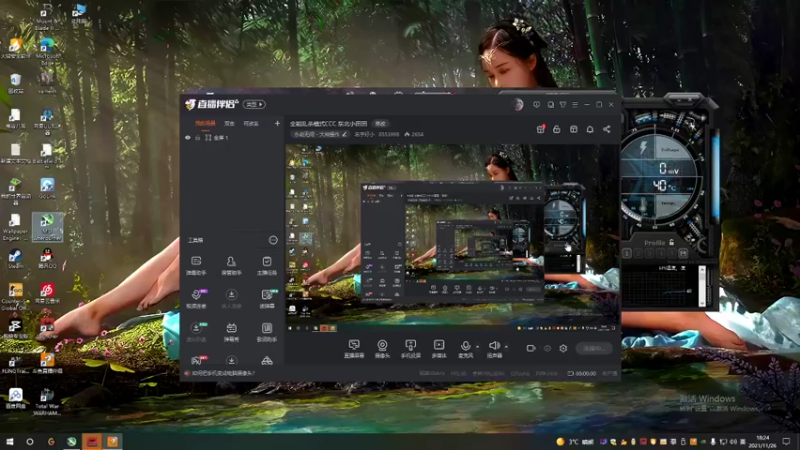This screenshot has height=450, width=800.
Task: Open the skin shirt icon in title bar
Action: 563,105
